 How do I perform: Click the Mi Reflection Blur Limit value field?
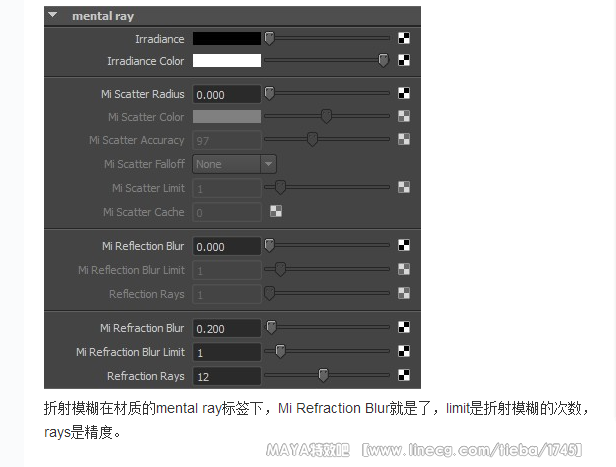click(x=227, y=270)
